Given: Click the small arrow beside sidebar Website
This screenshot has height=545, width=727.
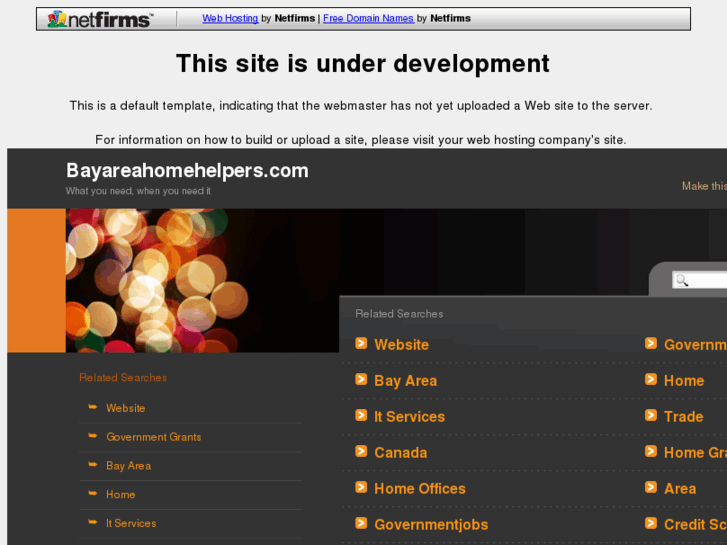Looking at the screenshot, I should tap(93, 407).
